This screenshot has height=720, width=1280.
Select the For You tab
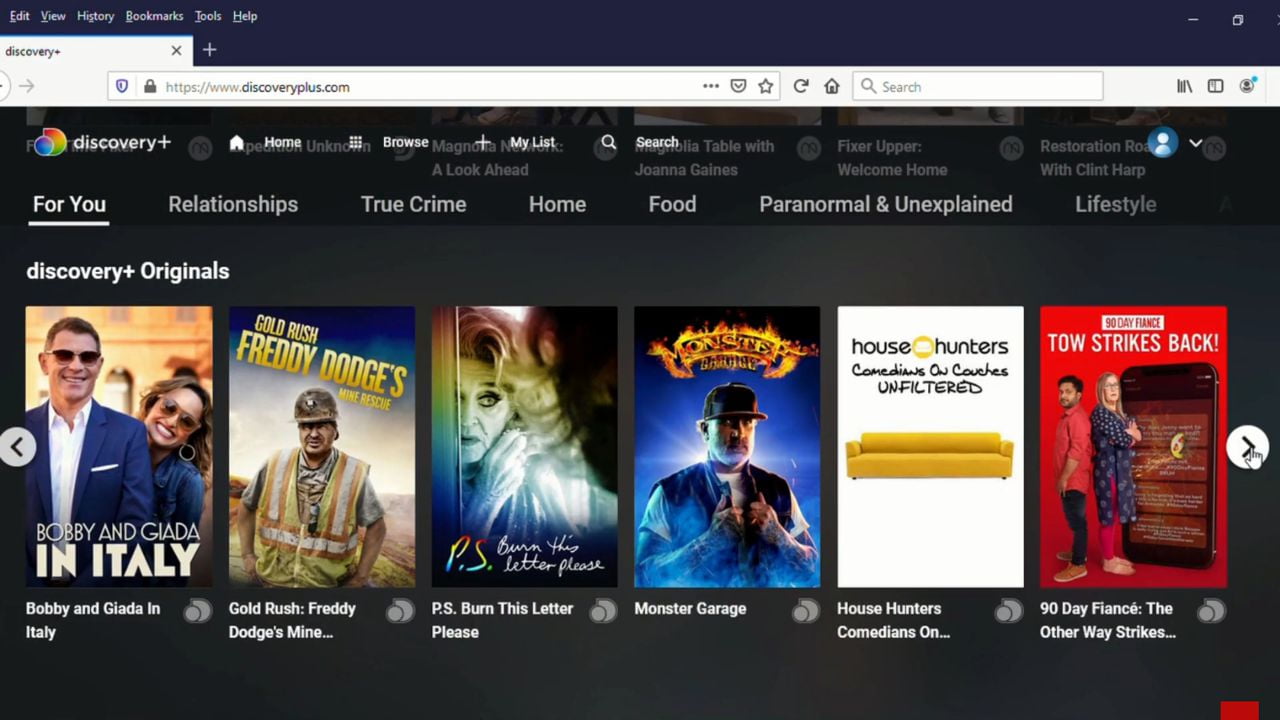[x=69, y=204]
